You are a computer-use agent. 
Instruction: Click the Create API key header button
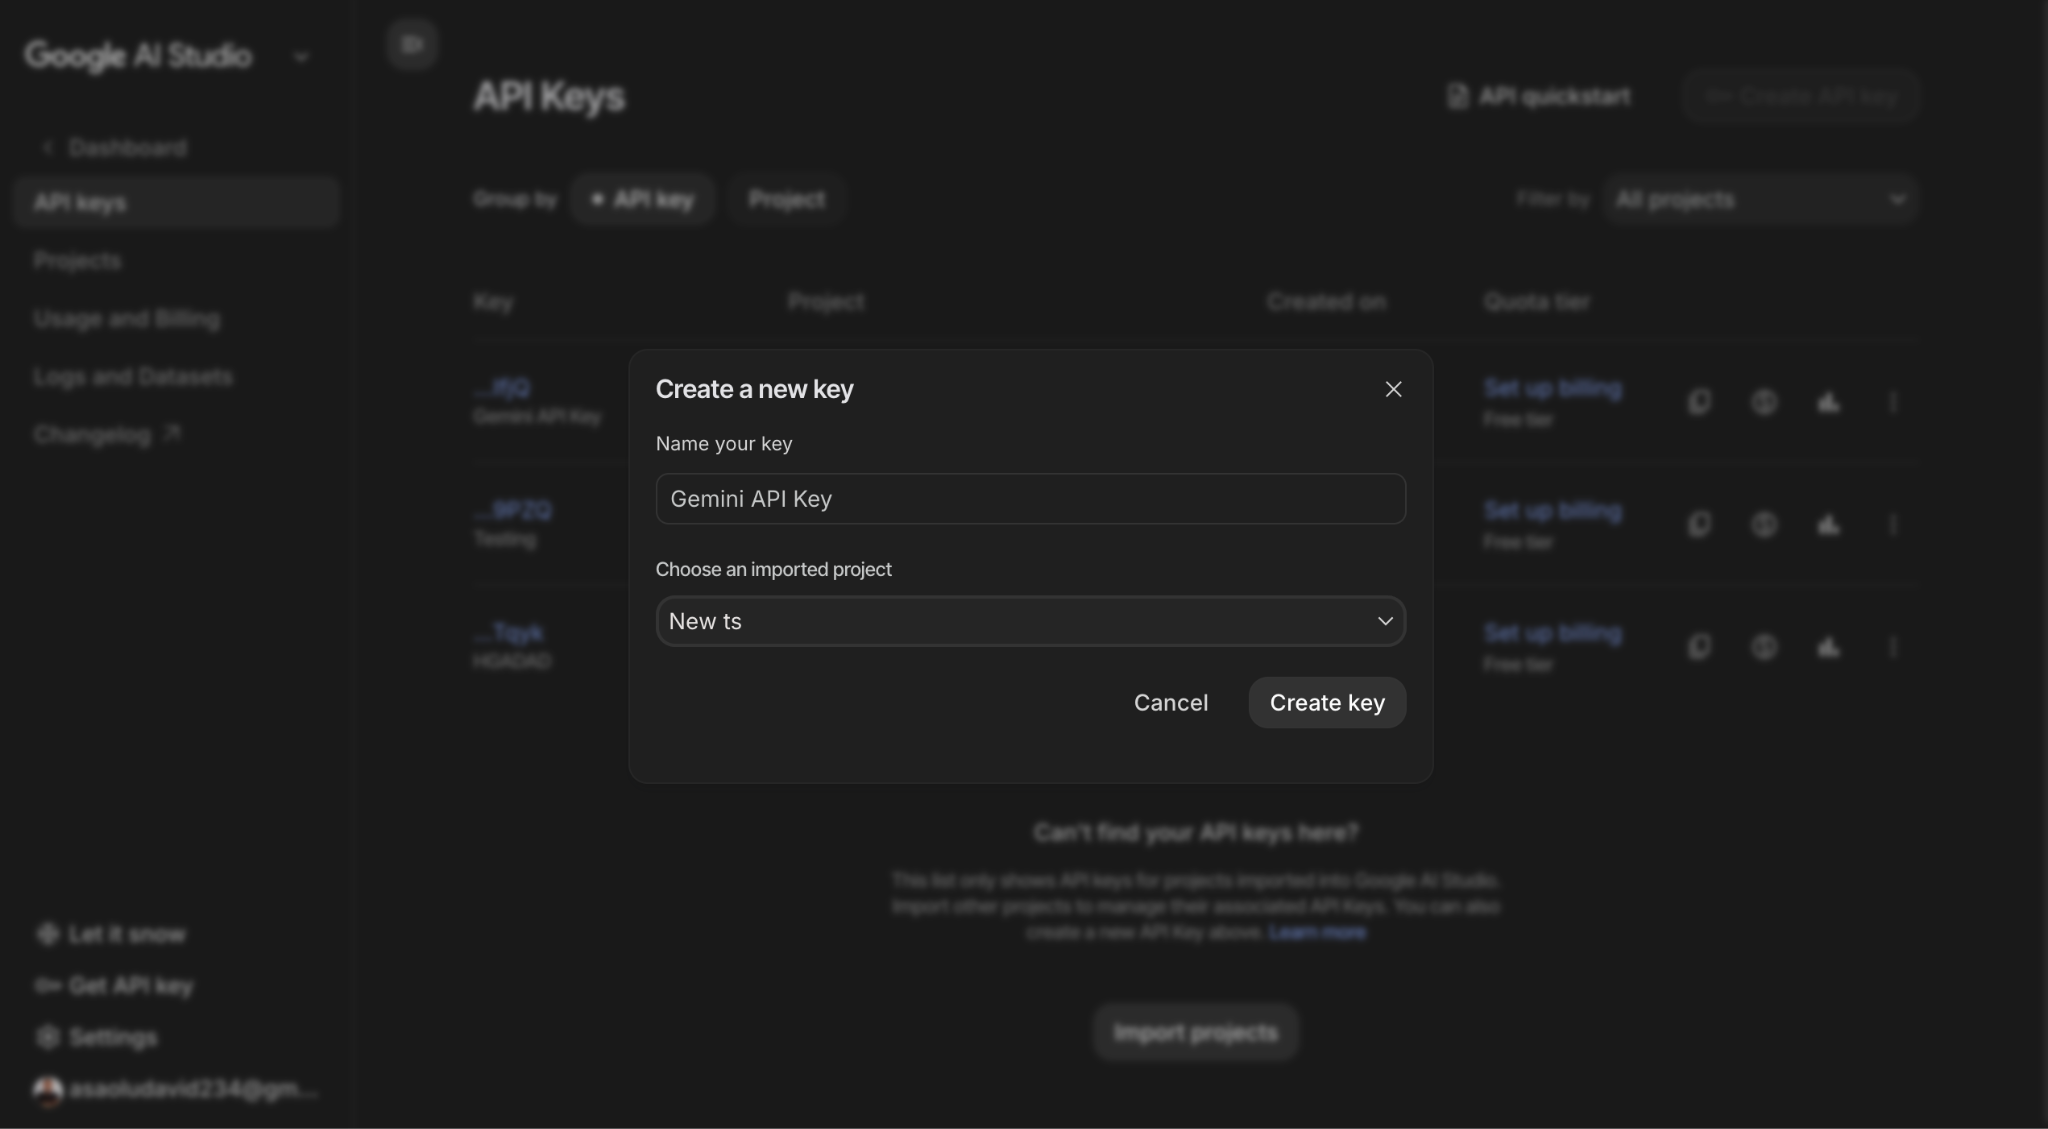point(1800,97)
